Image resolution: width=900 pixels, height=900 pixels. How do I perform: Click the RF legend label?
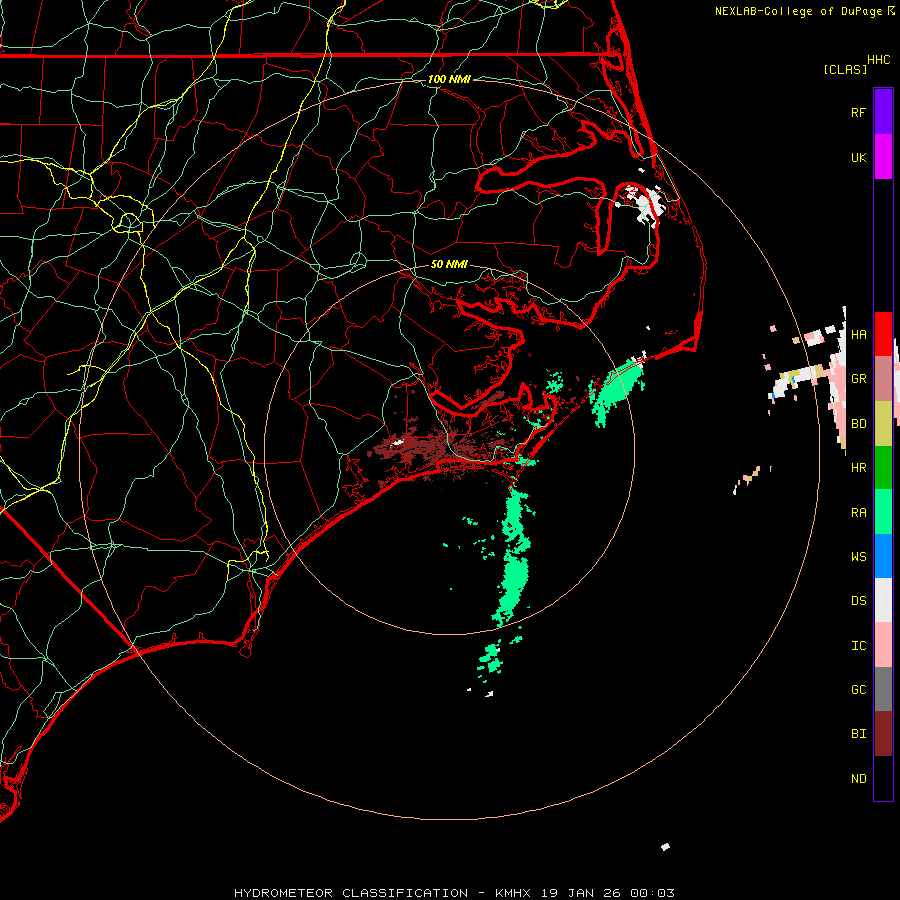pyautogui.click(x=858, y=113)
